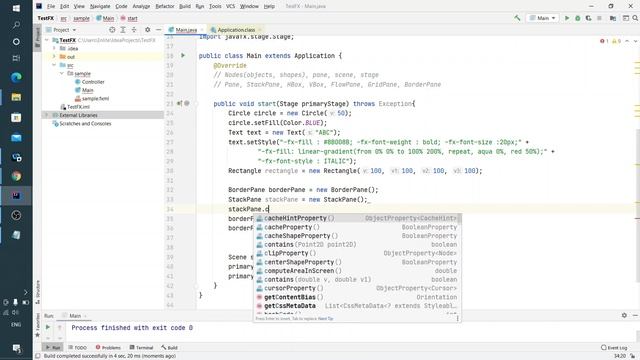Open the Refactor menu
This screenshot has width=640, height=360.
click(x=165, y=6)
